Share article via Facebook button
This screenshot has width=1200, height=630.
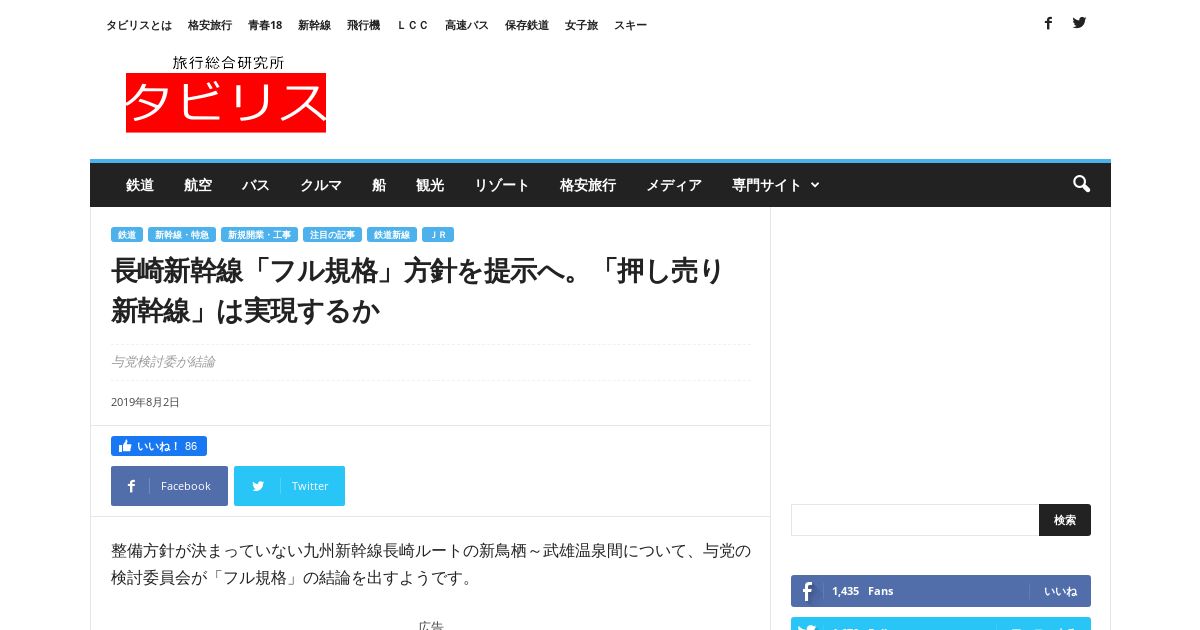click(x=169, y=486)
